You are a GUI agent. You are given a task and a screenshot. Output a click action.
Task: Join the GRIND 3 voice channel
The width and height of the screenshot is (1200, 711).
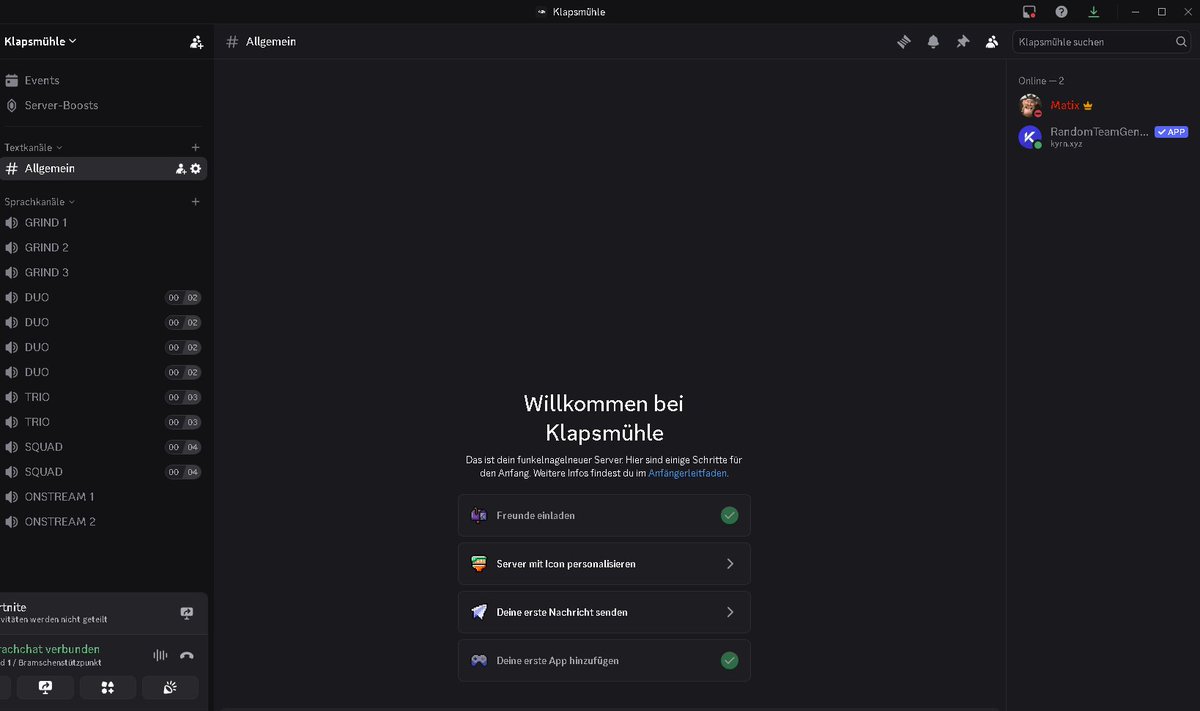tap(104, 272)
